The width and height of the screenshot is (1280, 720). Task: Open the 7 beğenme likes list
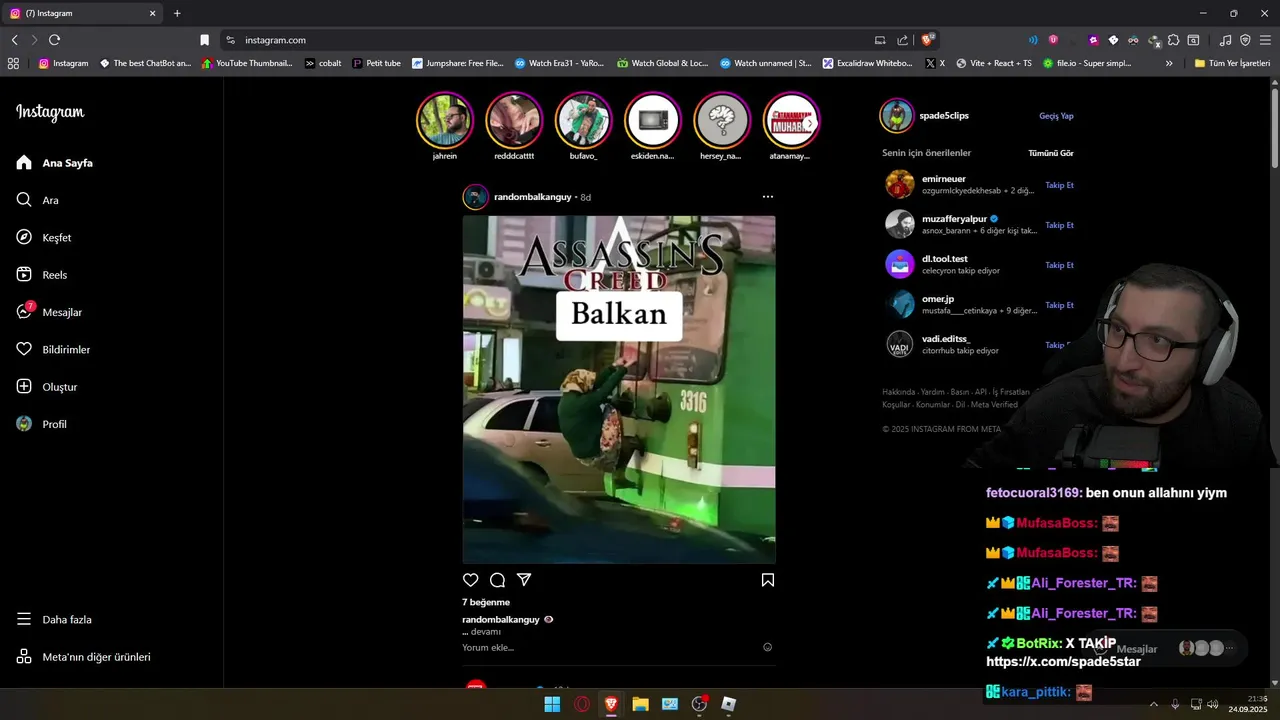[486, 602]
